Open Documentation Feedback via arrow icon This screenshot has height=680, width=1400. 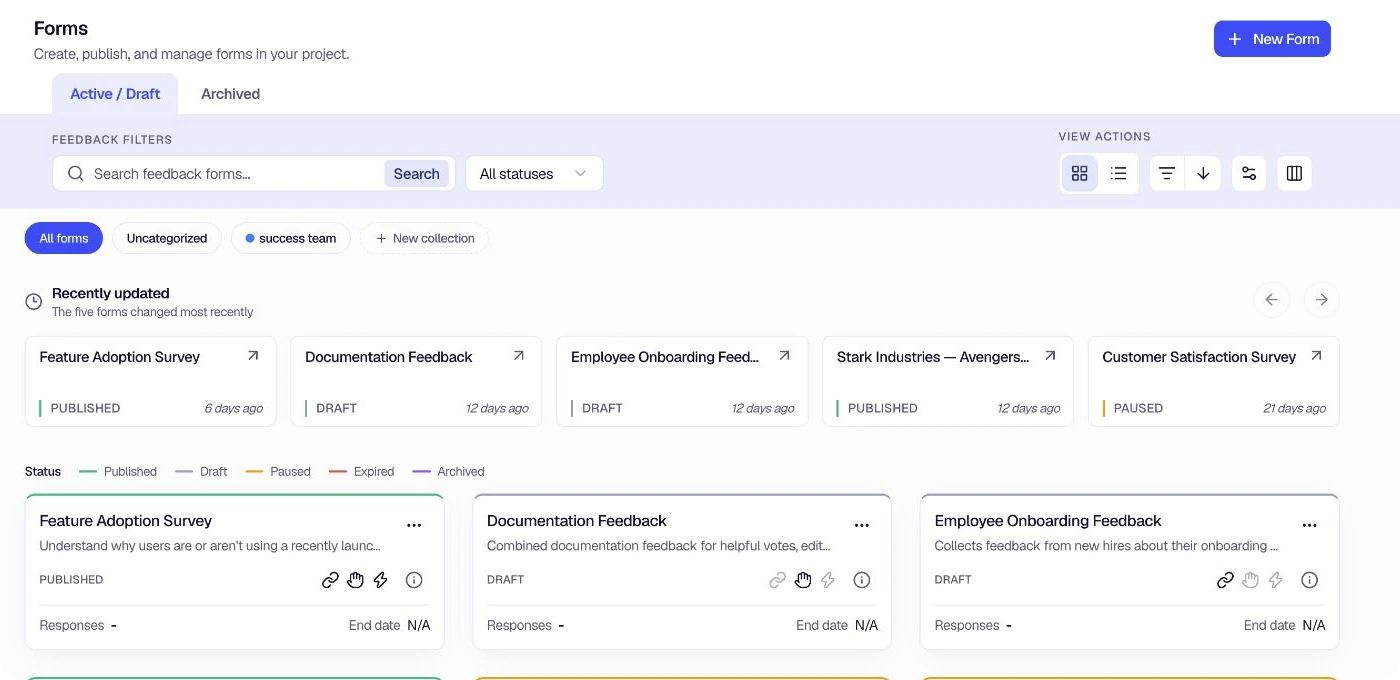(x=519, y=355)
